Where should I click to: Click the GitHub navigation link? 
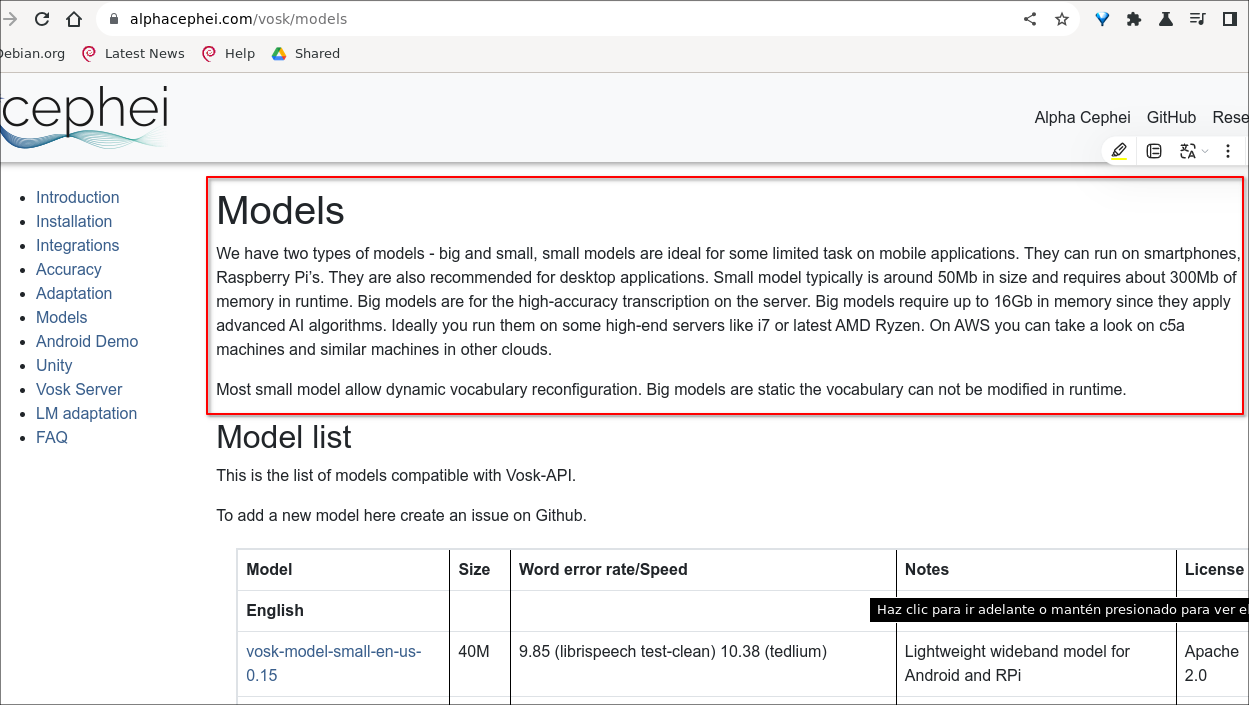1171,117
